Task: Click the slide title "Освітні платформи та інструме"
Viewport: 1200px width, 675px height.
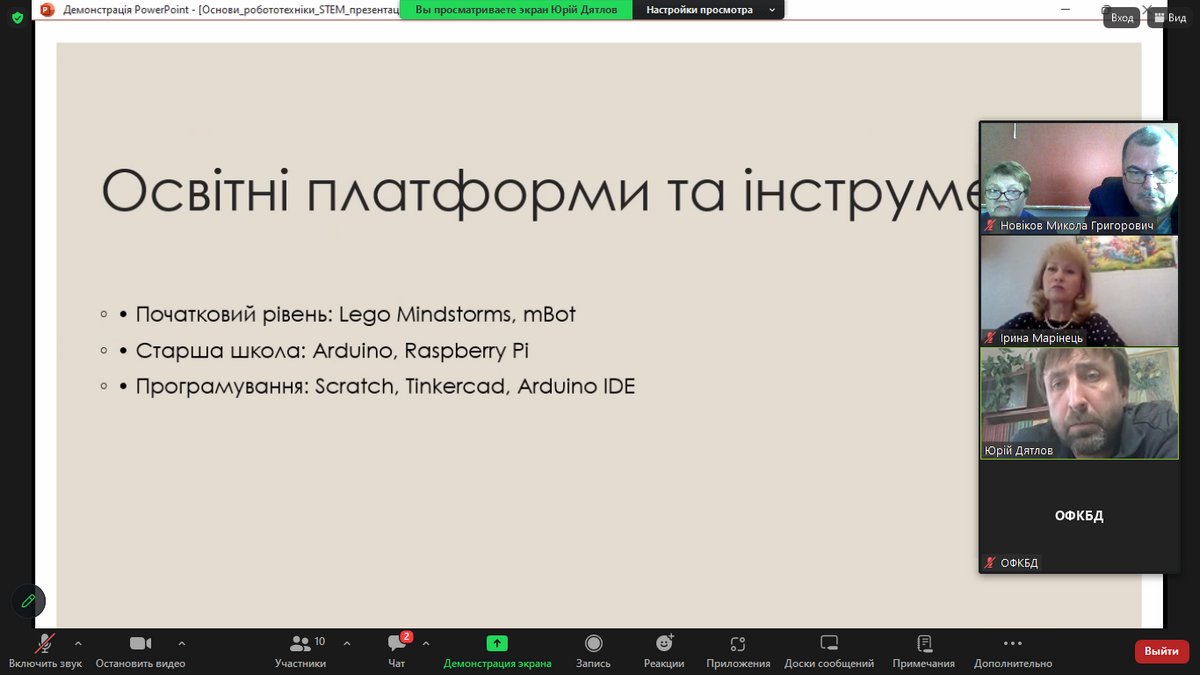Action: tap(539, 191)
